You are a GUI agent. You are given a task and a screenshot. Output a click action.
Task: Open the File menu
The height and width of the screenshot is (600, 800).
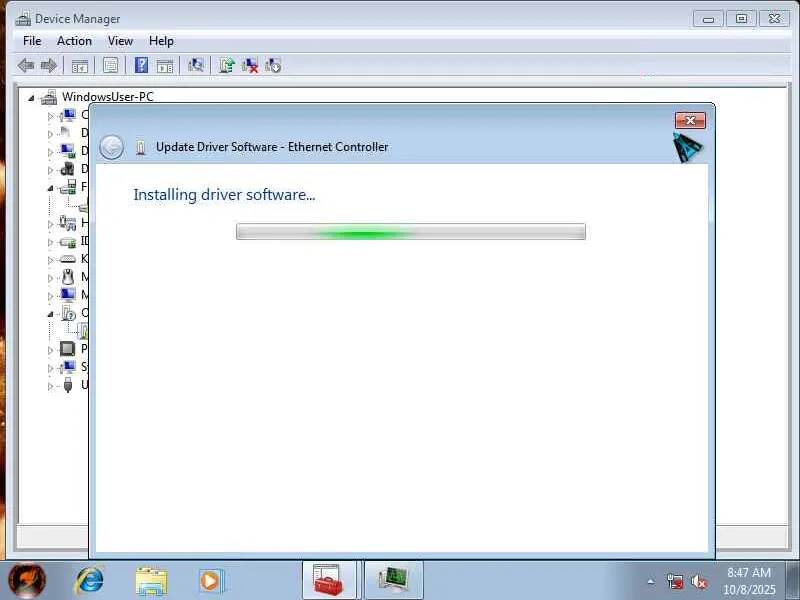[32, 41]
